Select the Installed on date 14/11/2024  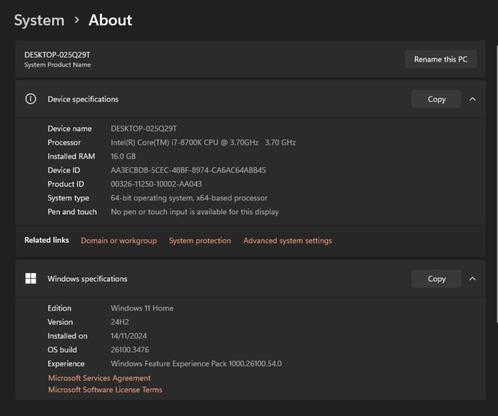129,336
